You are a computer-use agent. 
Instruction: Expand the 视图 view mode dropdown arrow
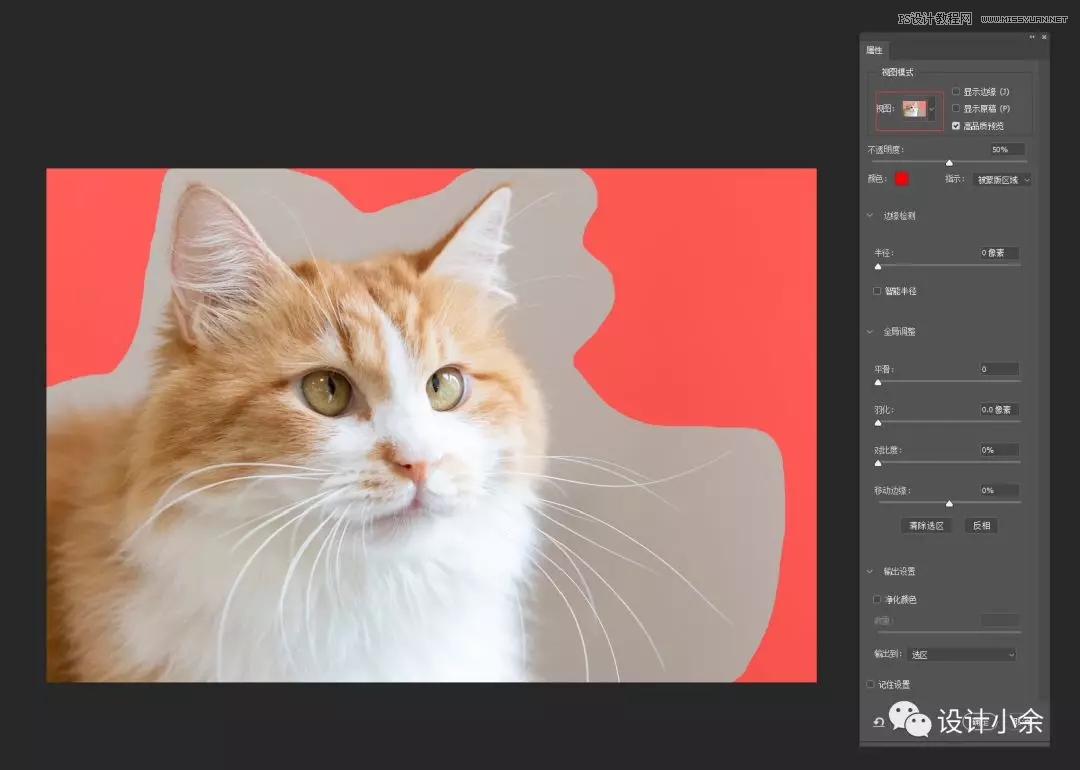[932, 109]
